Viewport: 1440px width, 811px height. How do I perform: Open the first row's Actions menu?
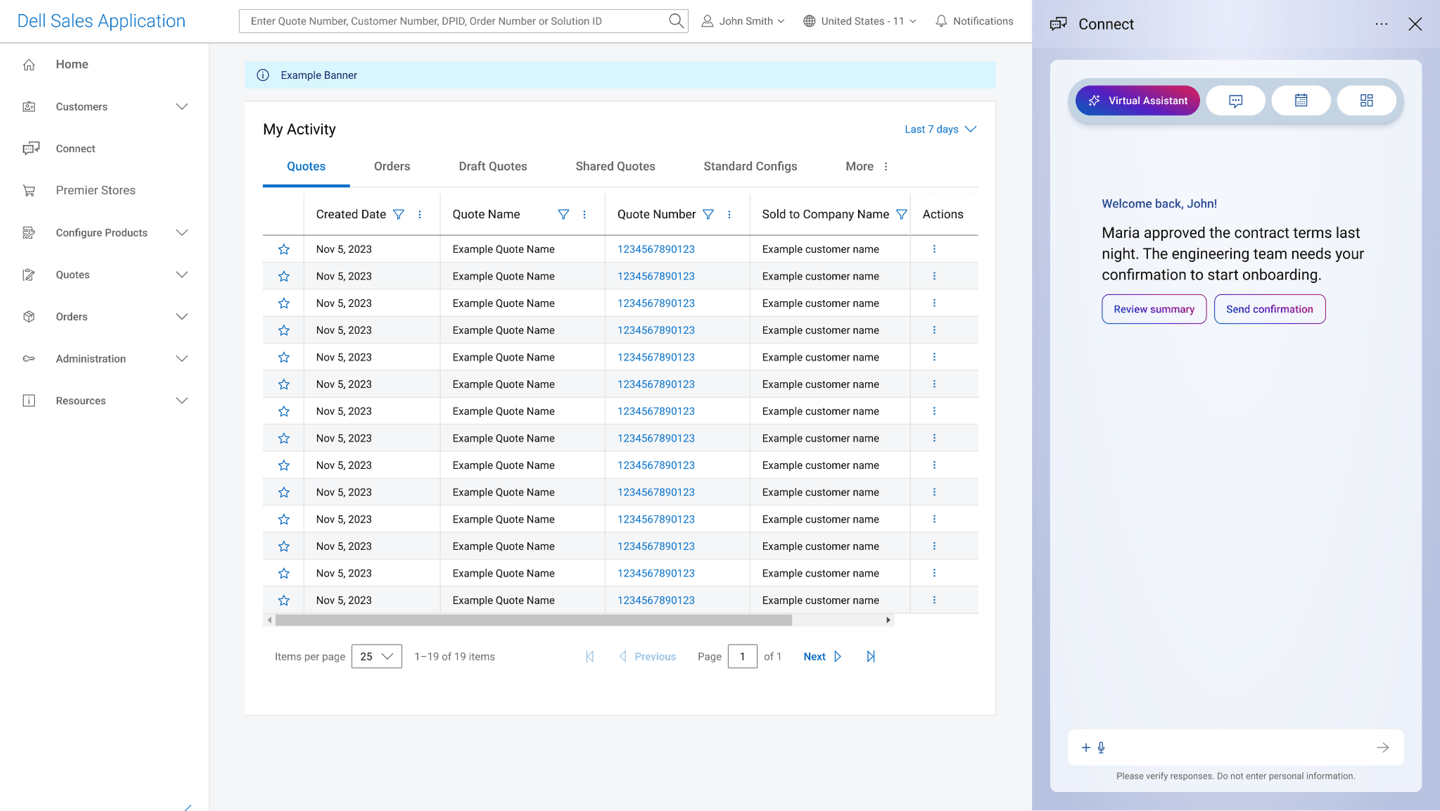(x=934, y=249)
